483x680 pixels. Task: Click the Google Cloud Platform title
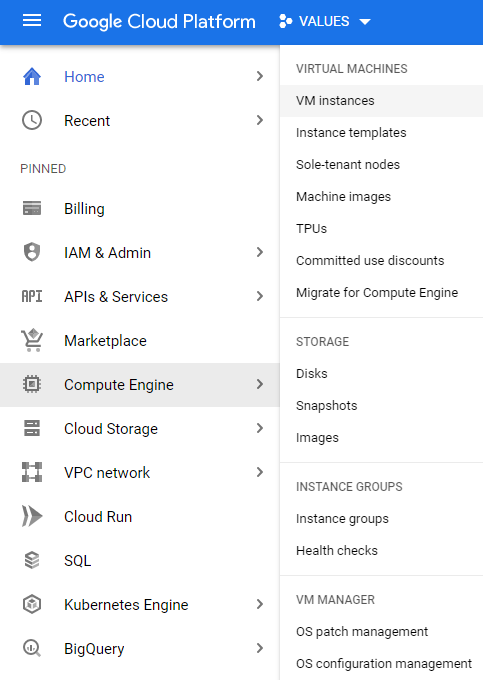point(159,21)
